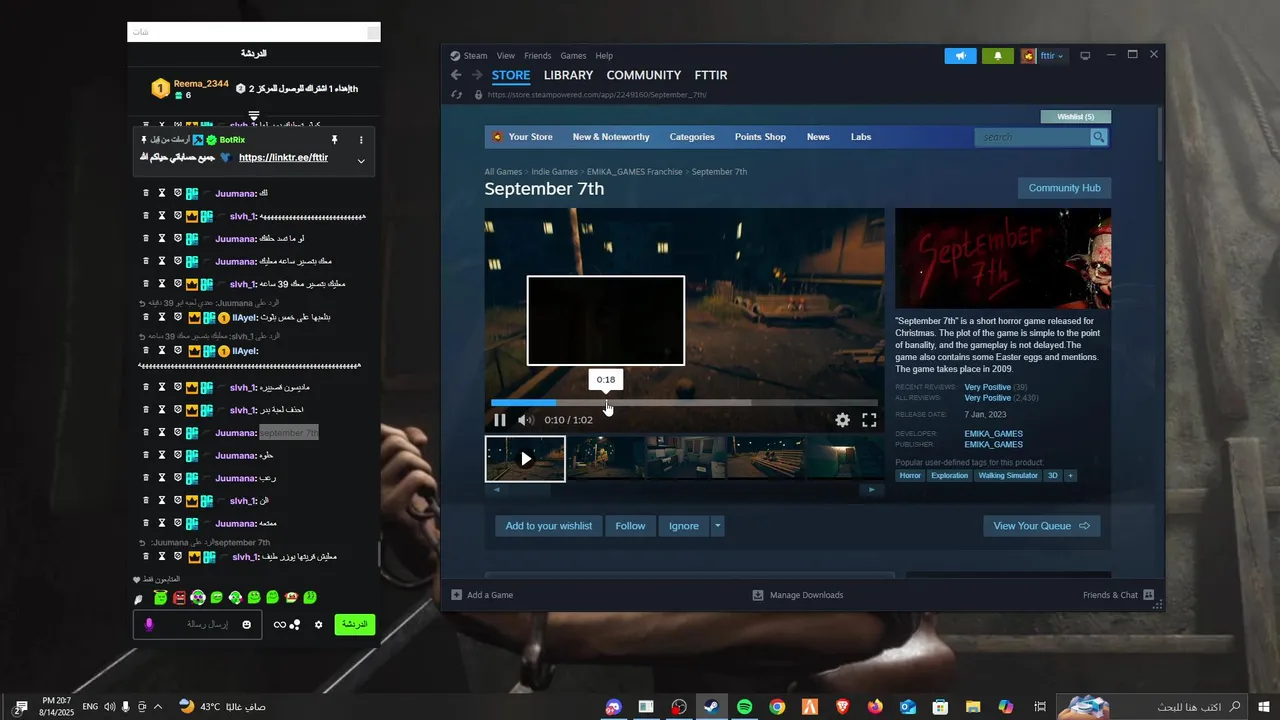Screen dimensions: 1280x720
Task: Open Spotify from the taskbar
Action: coord(744,707)
